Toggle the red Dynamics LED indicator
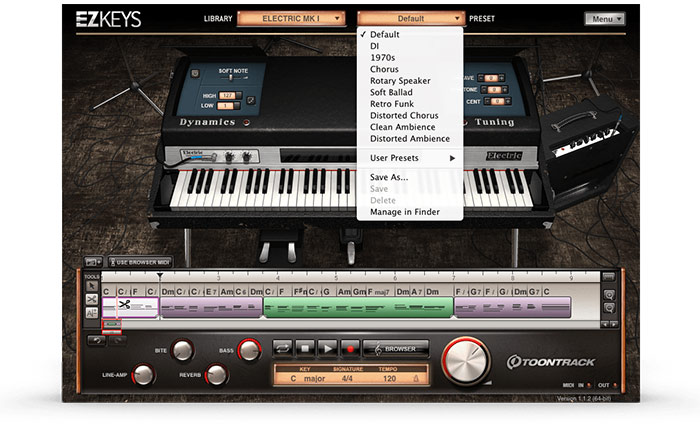 [246, 123]
